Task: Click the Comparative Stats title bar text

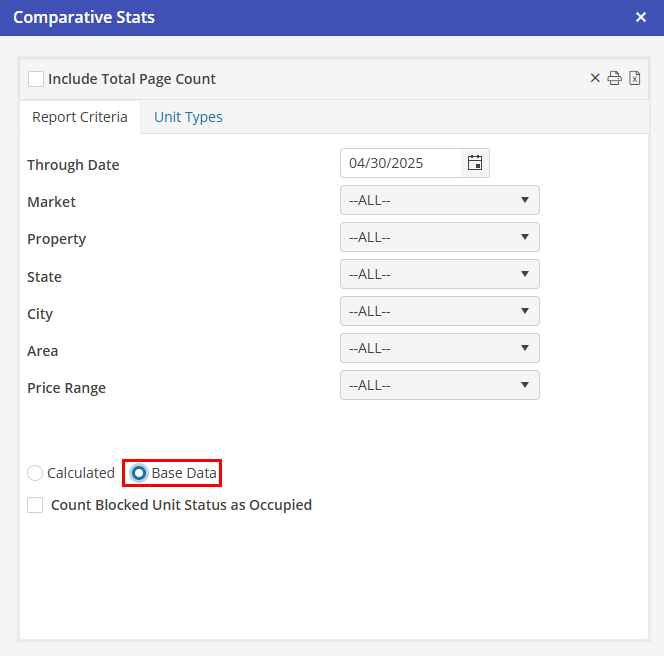Action: [84, 17]
